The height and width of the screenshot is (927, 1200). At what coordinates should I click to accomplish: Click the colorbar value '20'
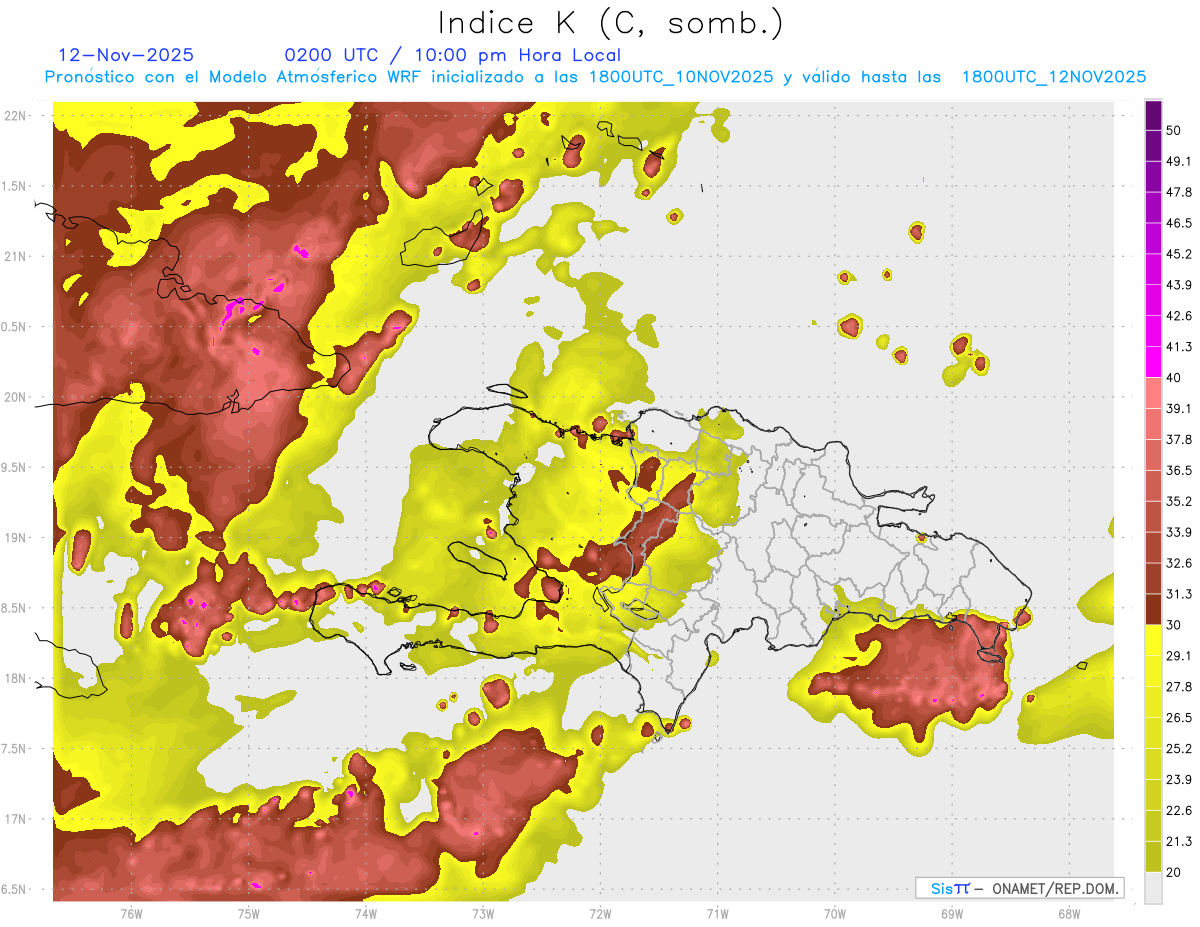click(x=1173, y=872)
